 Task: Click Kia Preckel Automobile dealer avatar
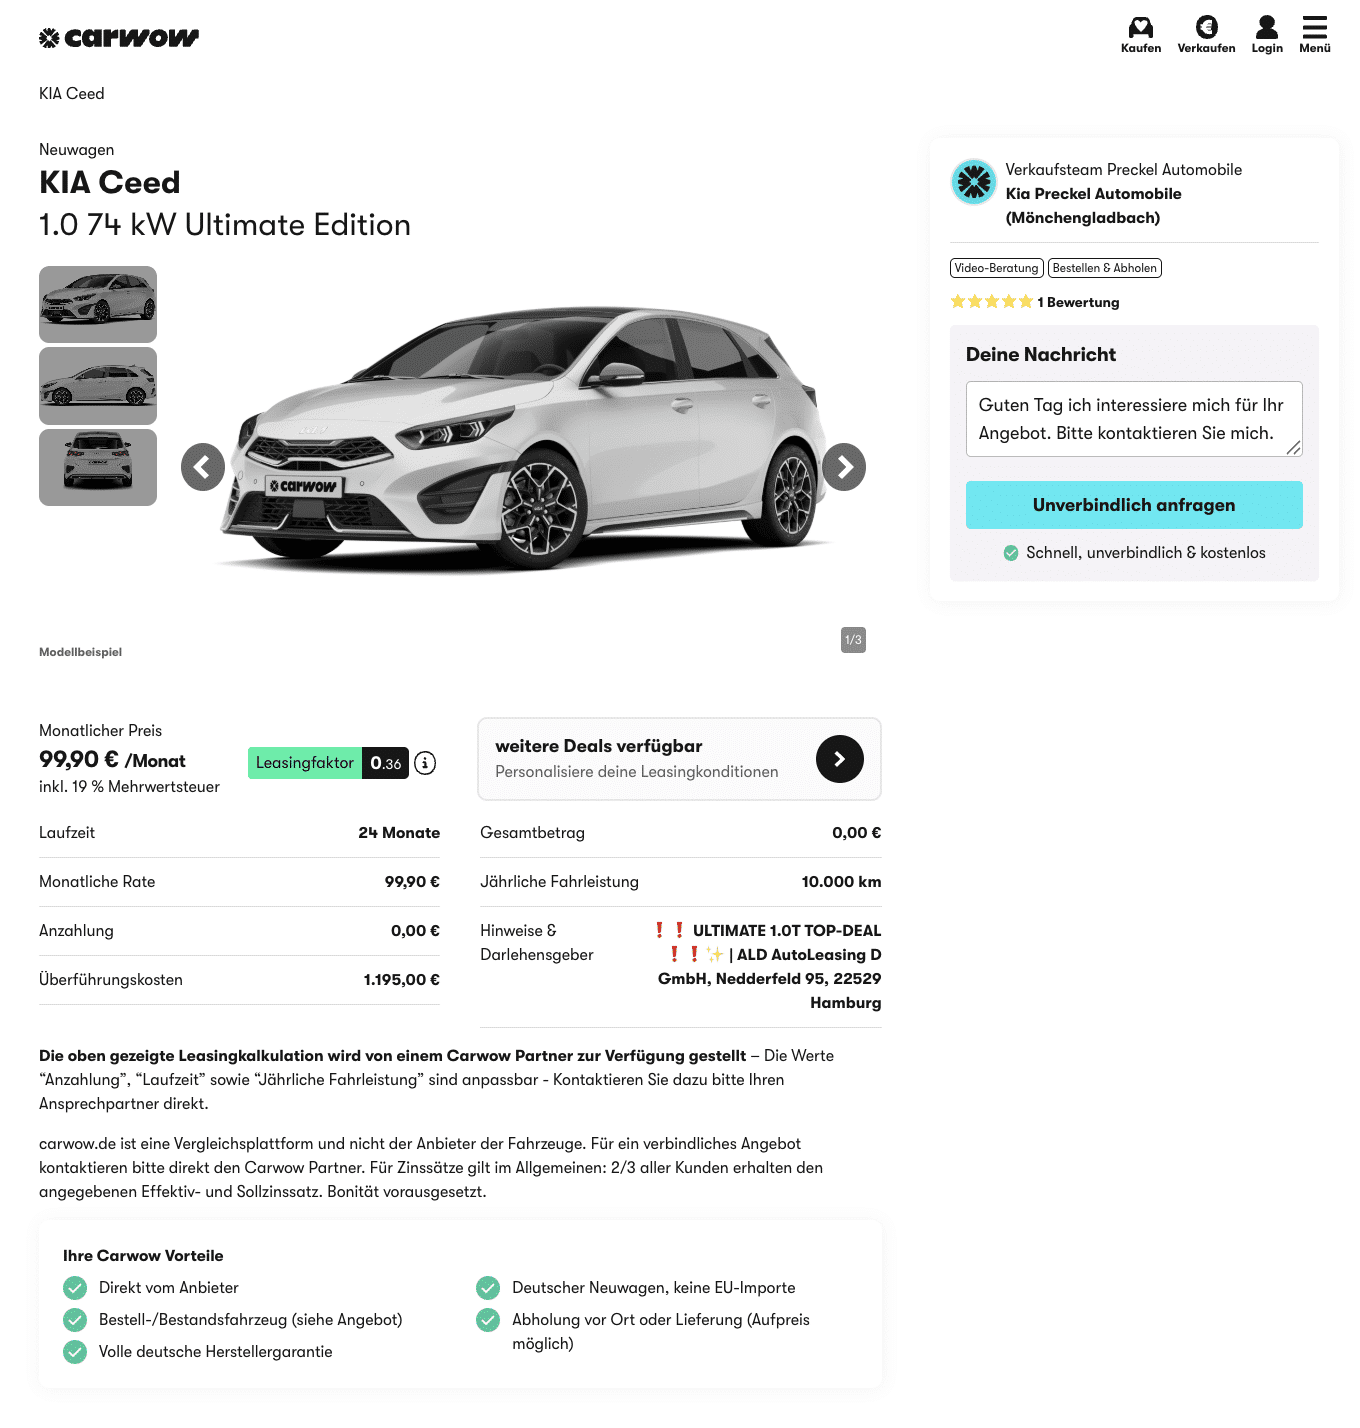(974, 182)
